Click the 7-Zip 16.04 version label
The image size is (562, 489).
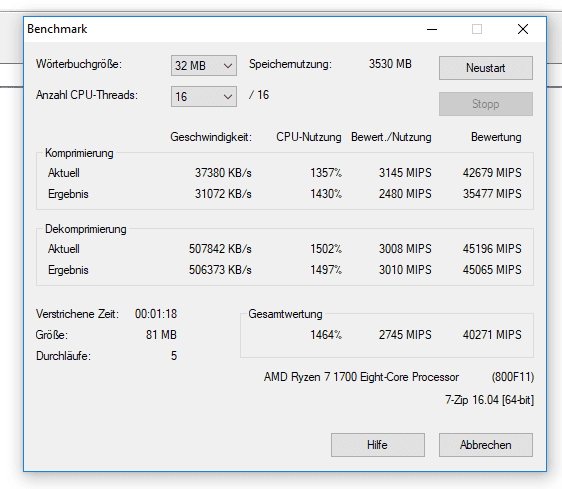[x=489, y=400]
